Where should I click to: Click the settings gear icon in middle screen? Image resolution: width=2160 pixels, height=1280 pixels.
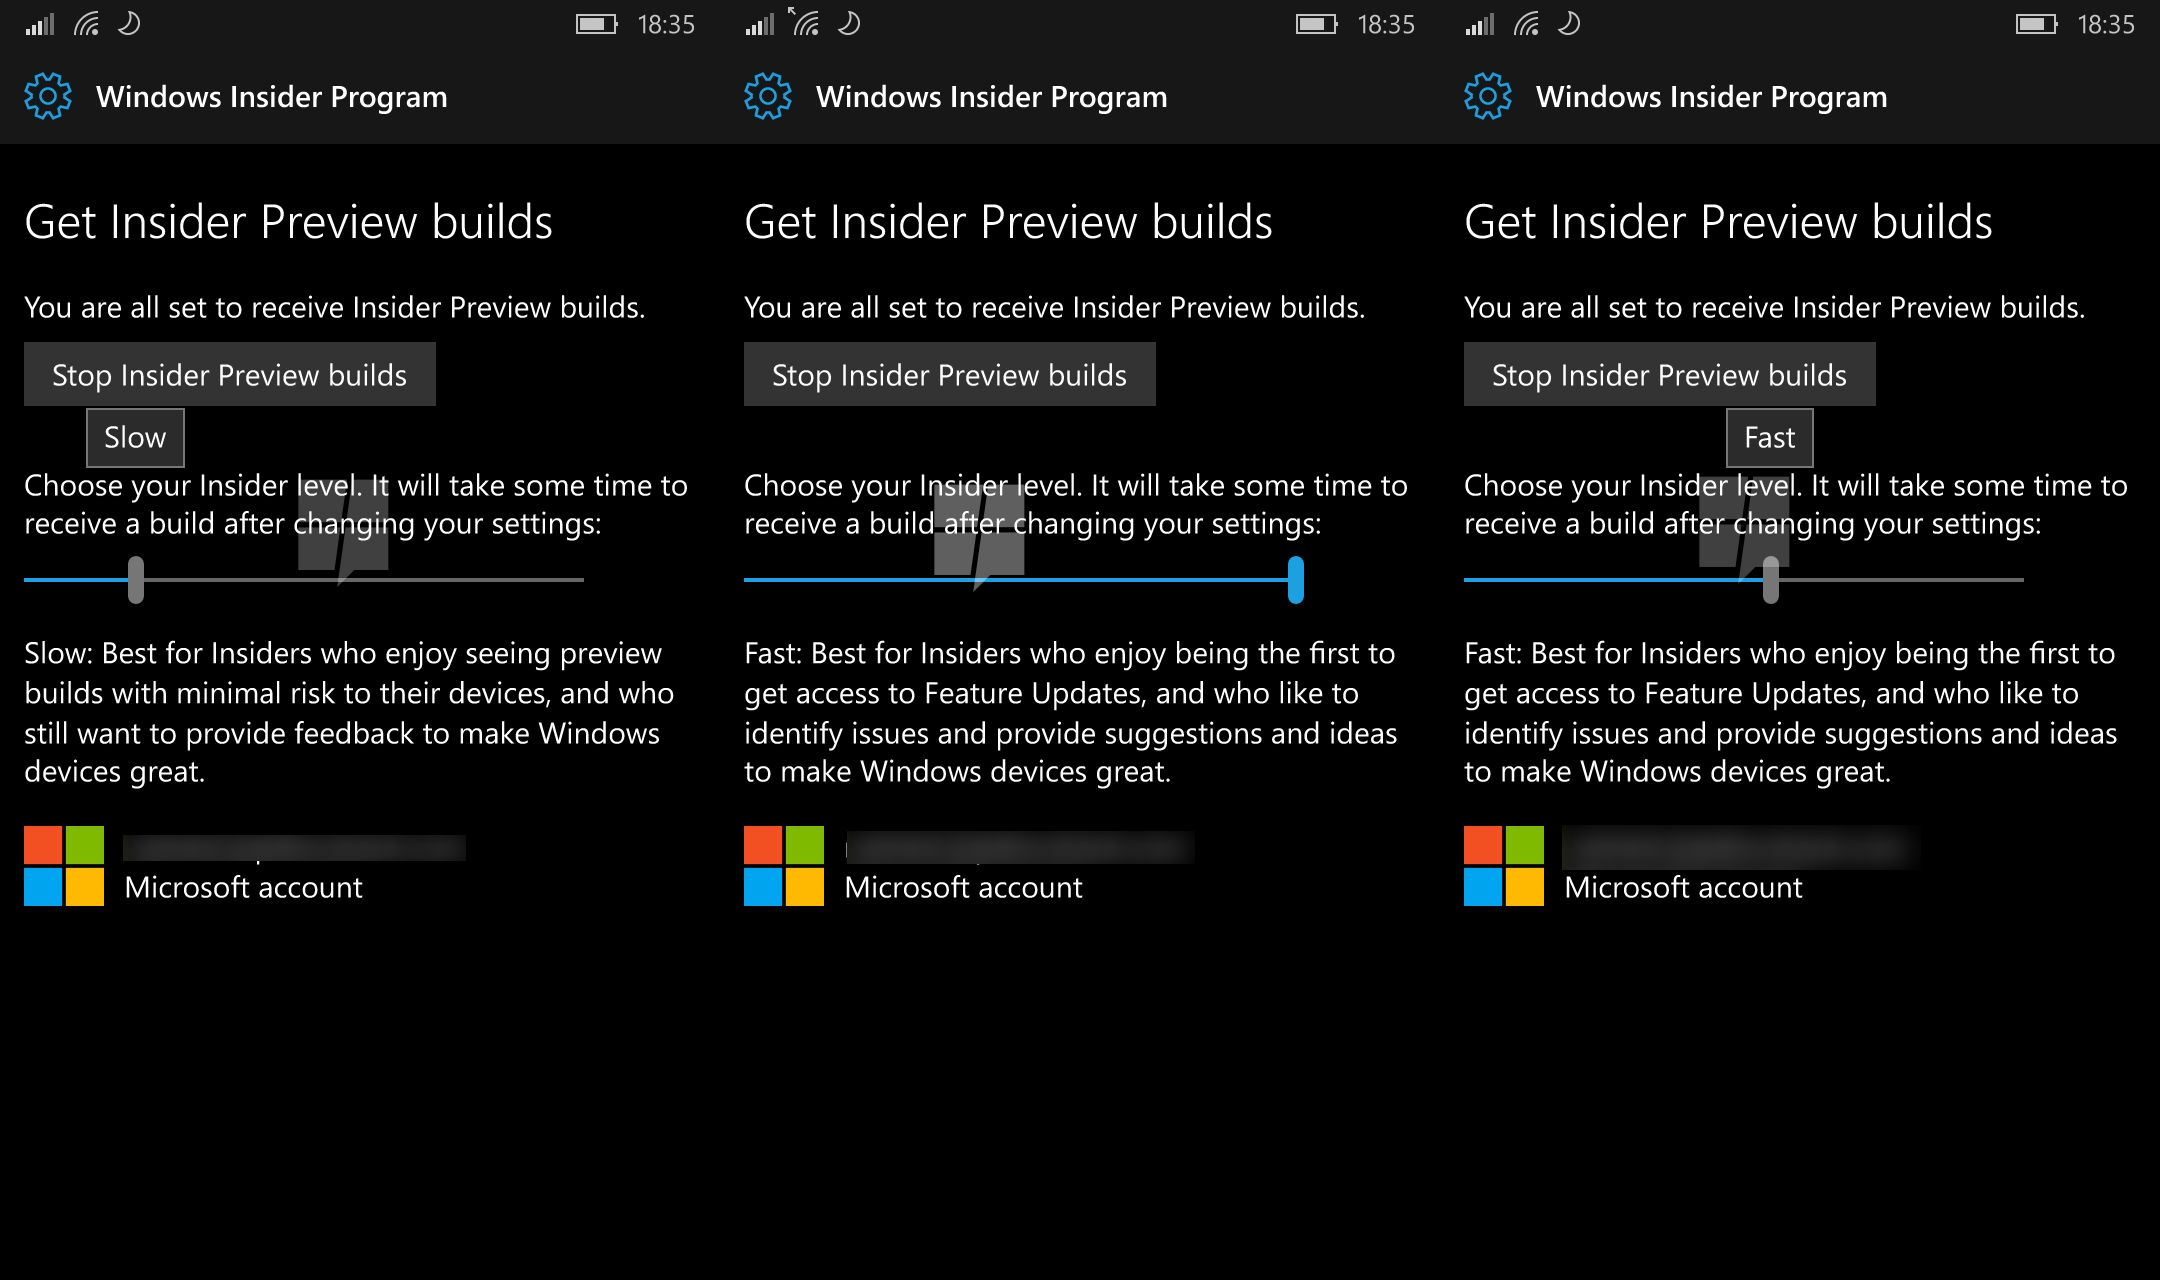click(768, 96)
